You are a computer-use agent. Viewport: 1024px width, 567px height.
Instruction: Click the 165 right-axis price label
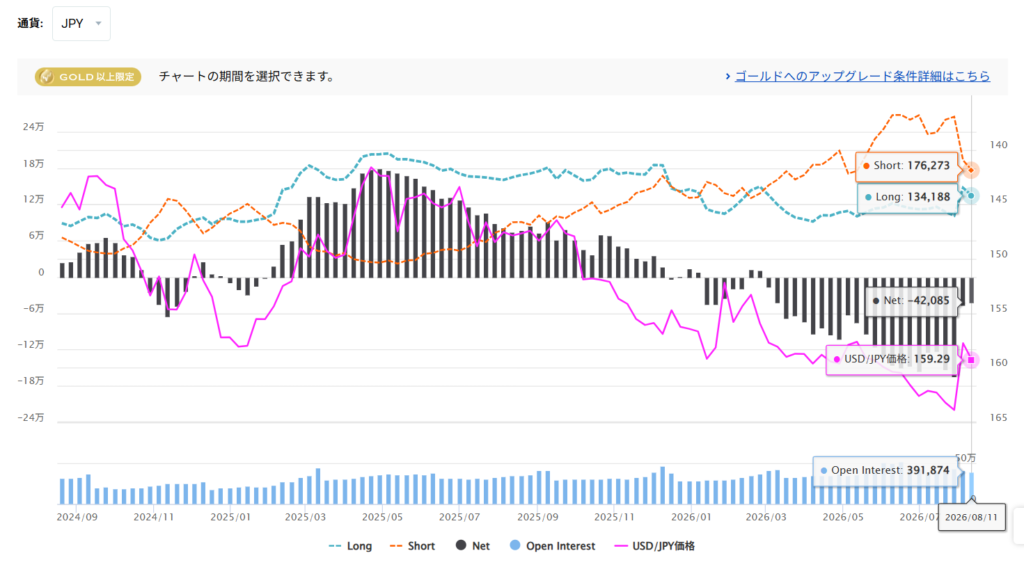coord(999,417)
